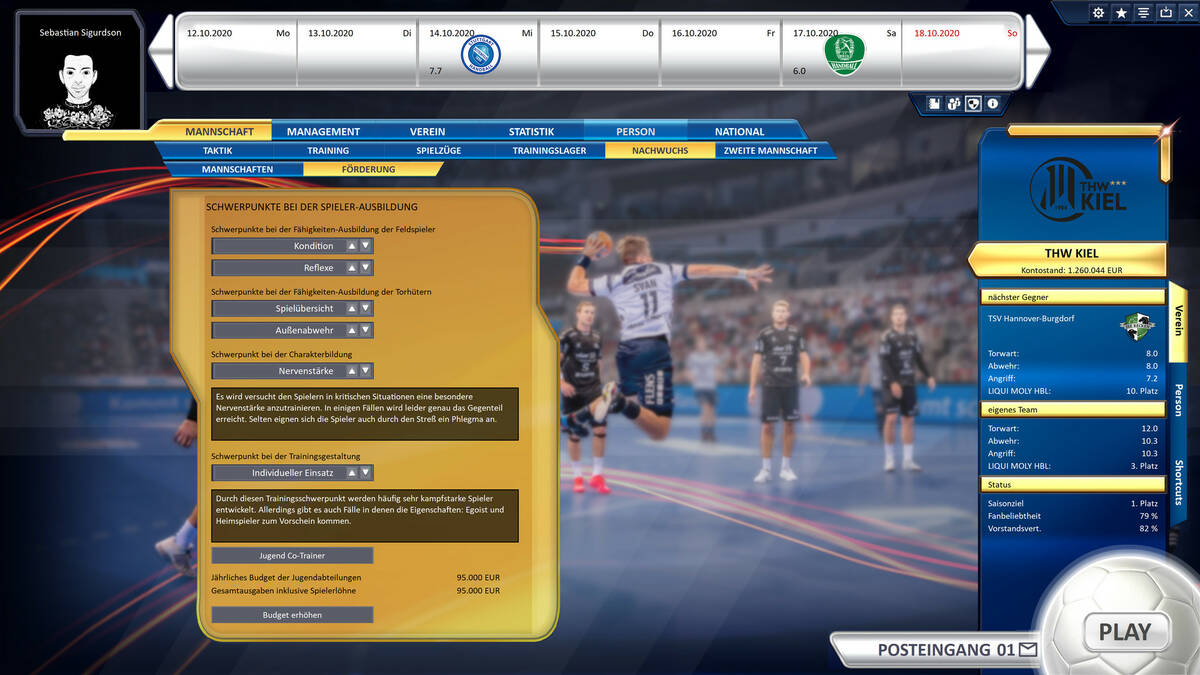This screenshot has height=675, width=1200.
Task: Step Reflexe selector up
Action: pyautogui.click(x=352, y=268)
